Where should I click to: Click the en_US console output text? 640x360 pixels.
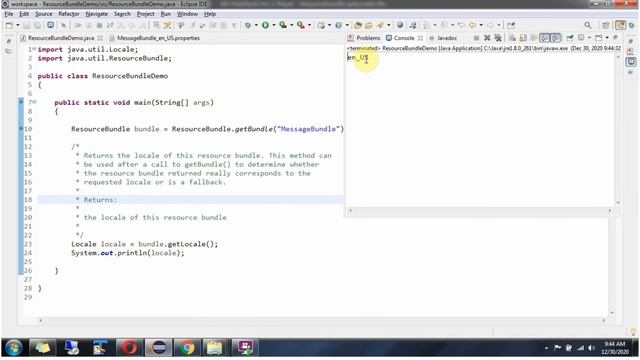(358, 58)
